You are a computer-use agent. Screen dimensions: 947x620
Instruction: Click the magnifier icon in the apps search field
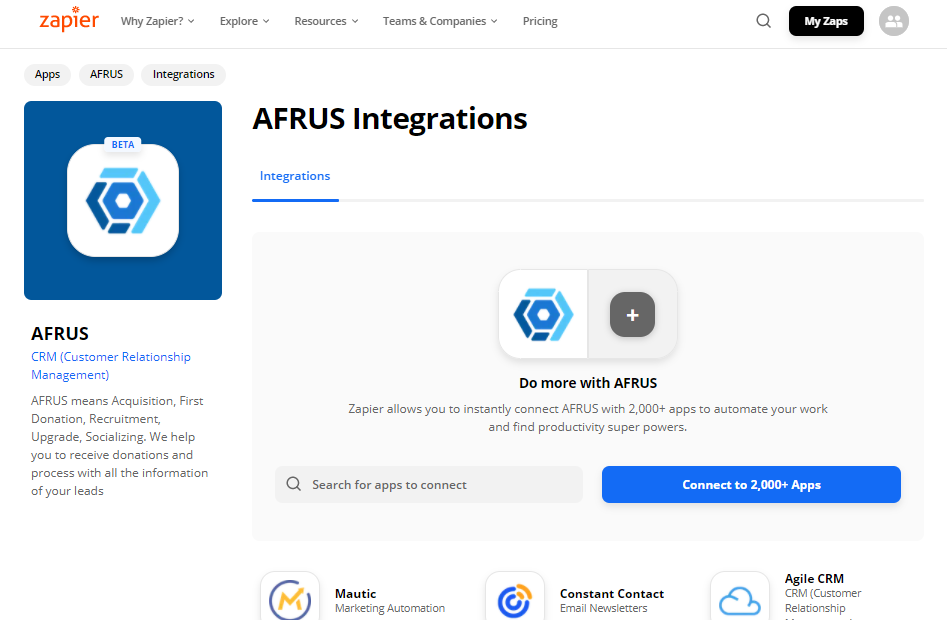coord(294,484)
